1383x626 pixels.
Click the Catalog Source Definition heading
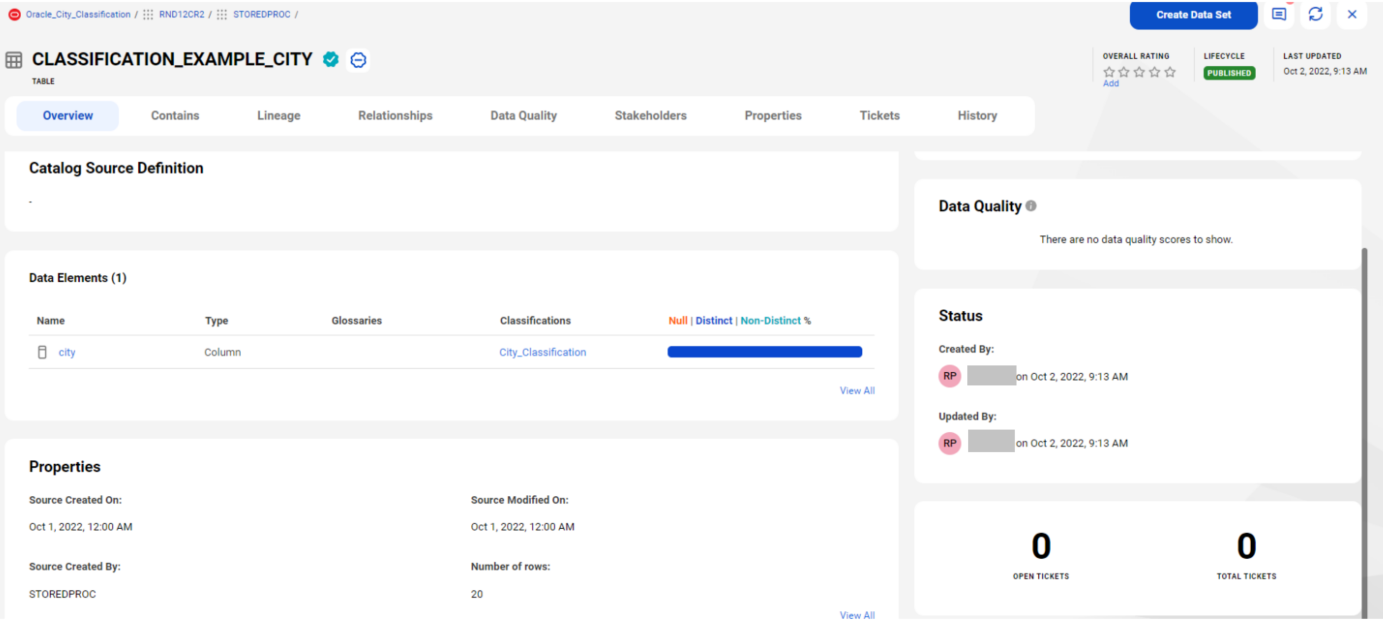tap(116, 168)
